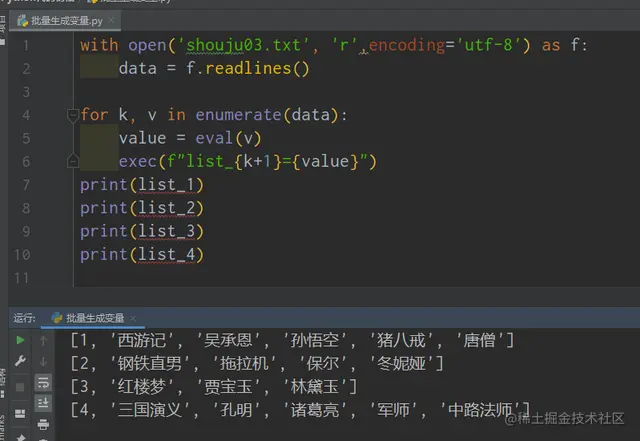Click the 'for' keyword on line 4
Screen dimensions: 640x441
94,115
